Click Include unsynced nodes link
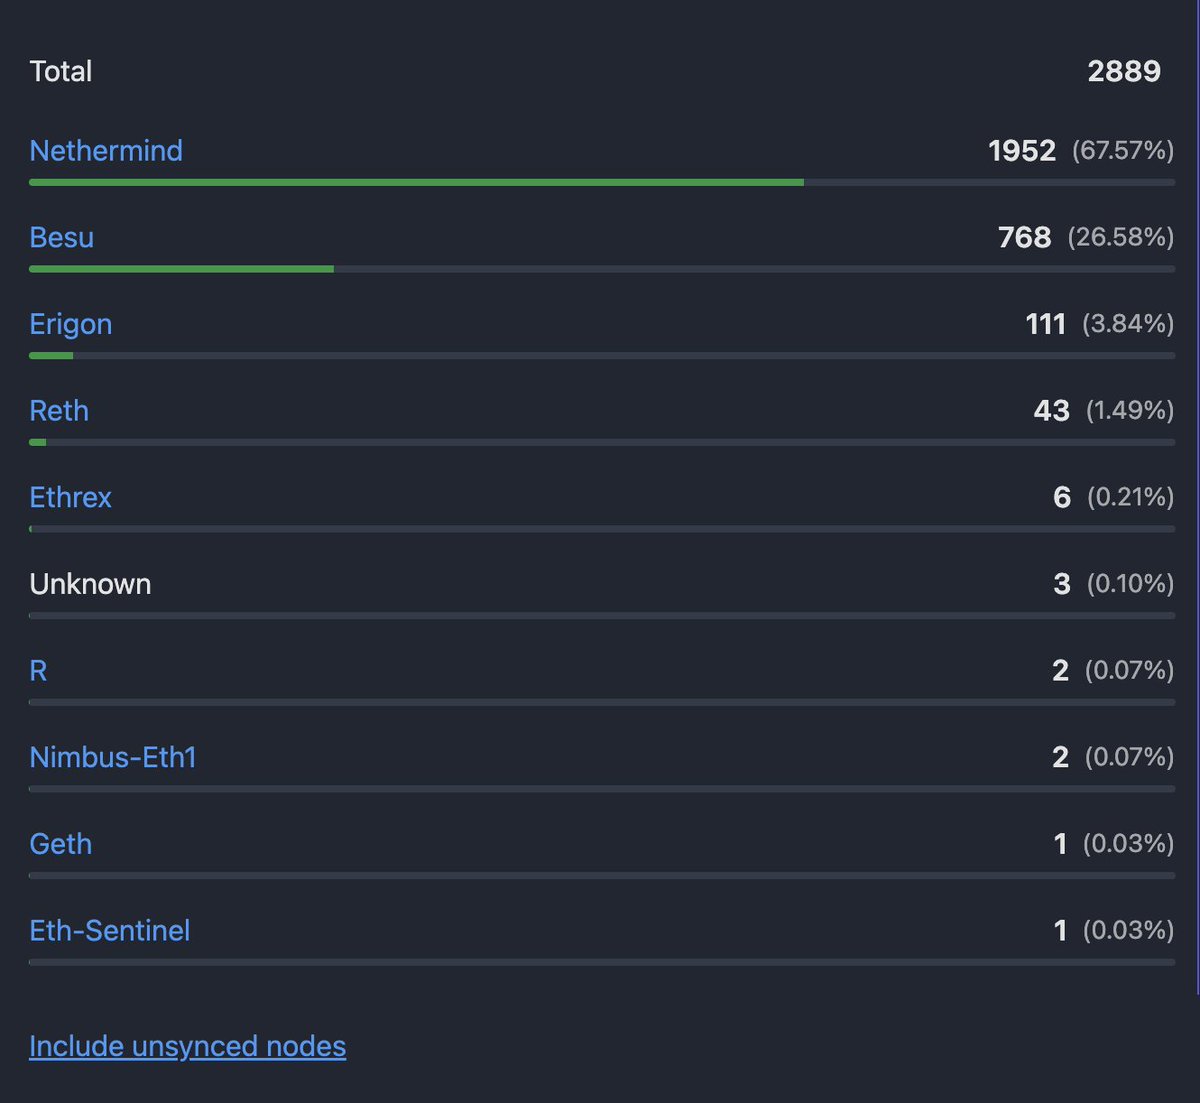1200x1103 pixels. point(188,1046)
